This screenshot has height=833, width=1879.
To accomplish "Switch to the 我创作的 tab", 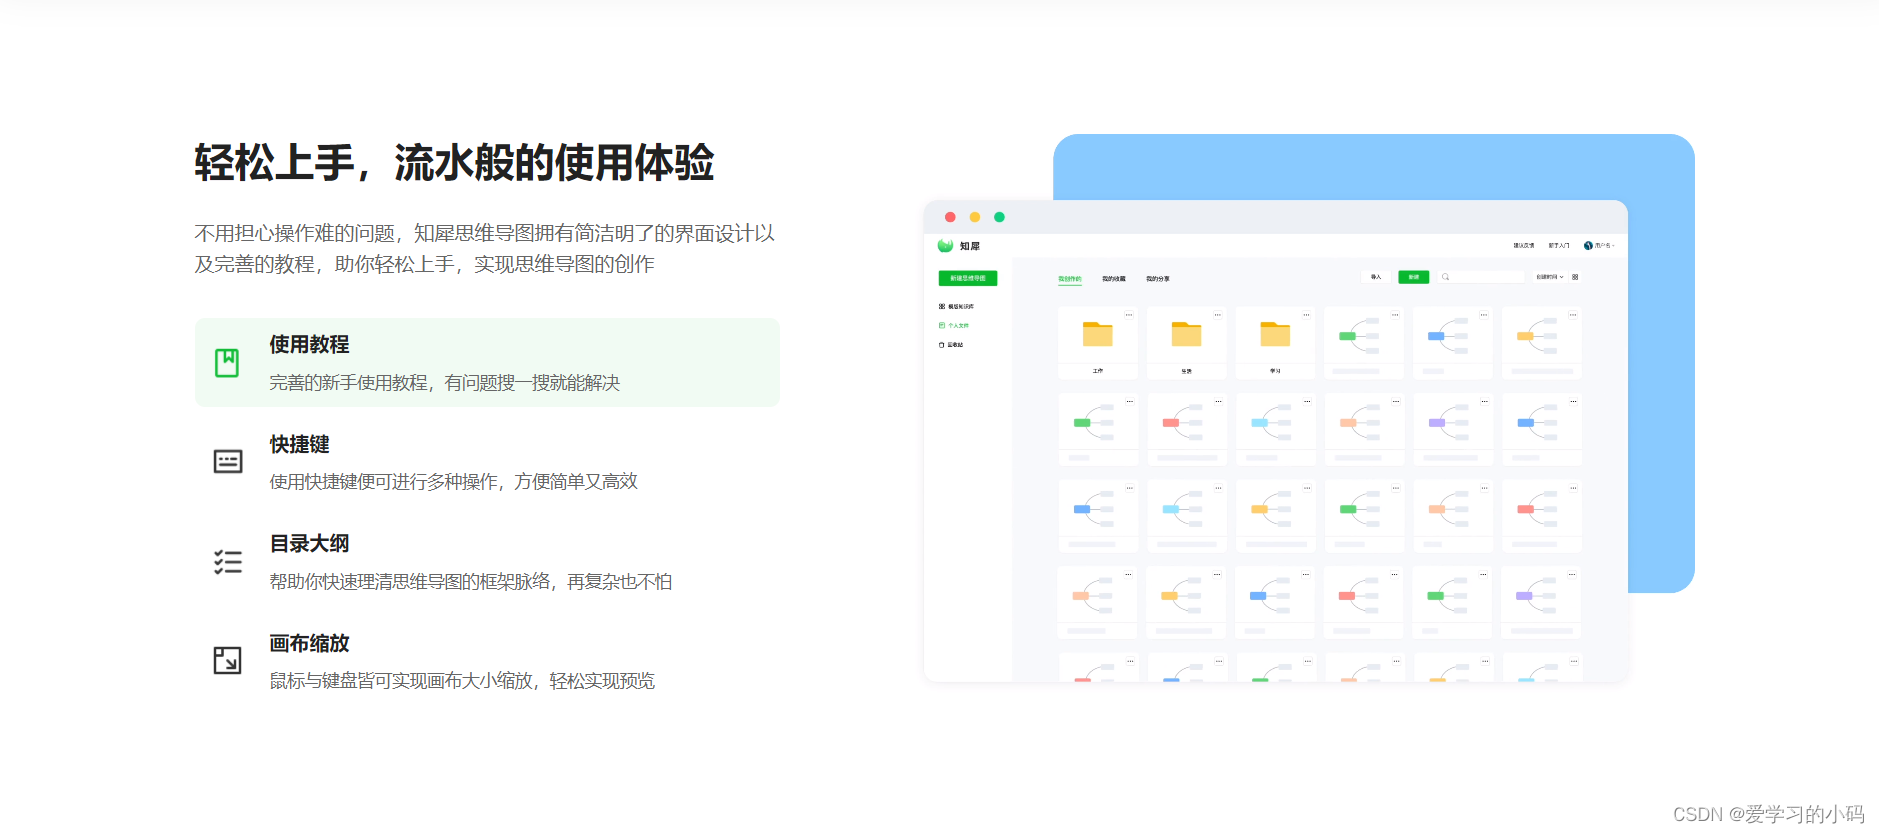I will [1070, 279].
